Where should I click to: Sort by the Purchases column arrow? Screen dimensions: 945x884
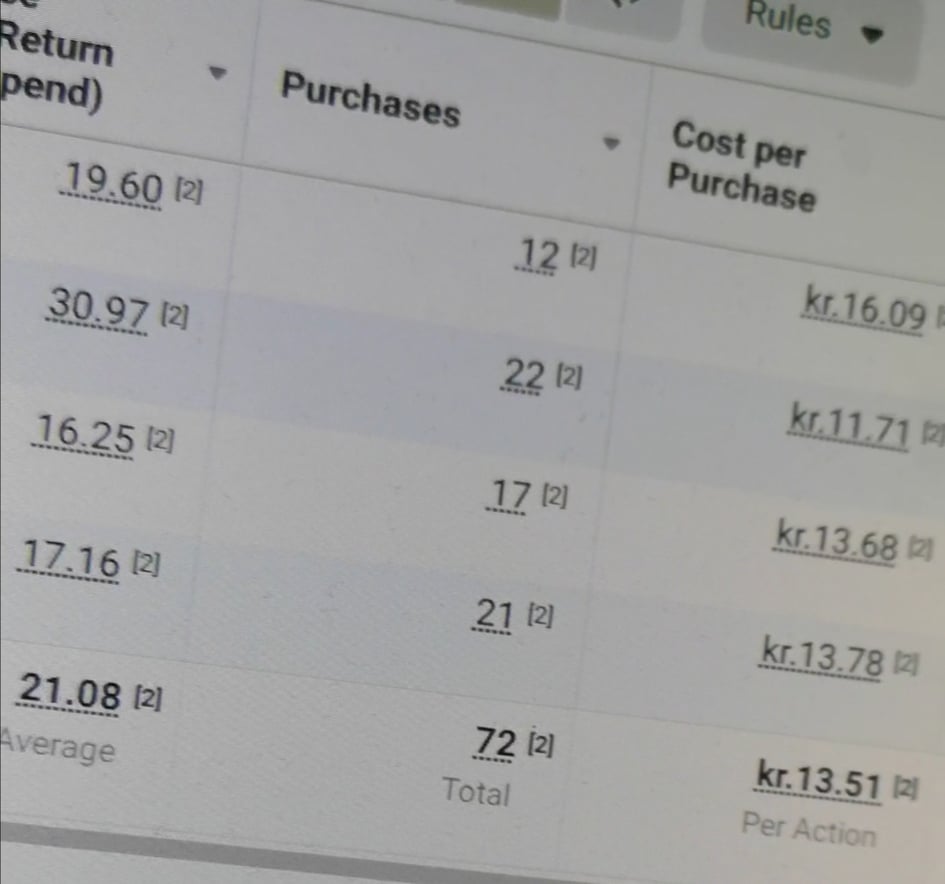611,143
